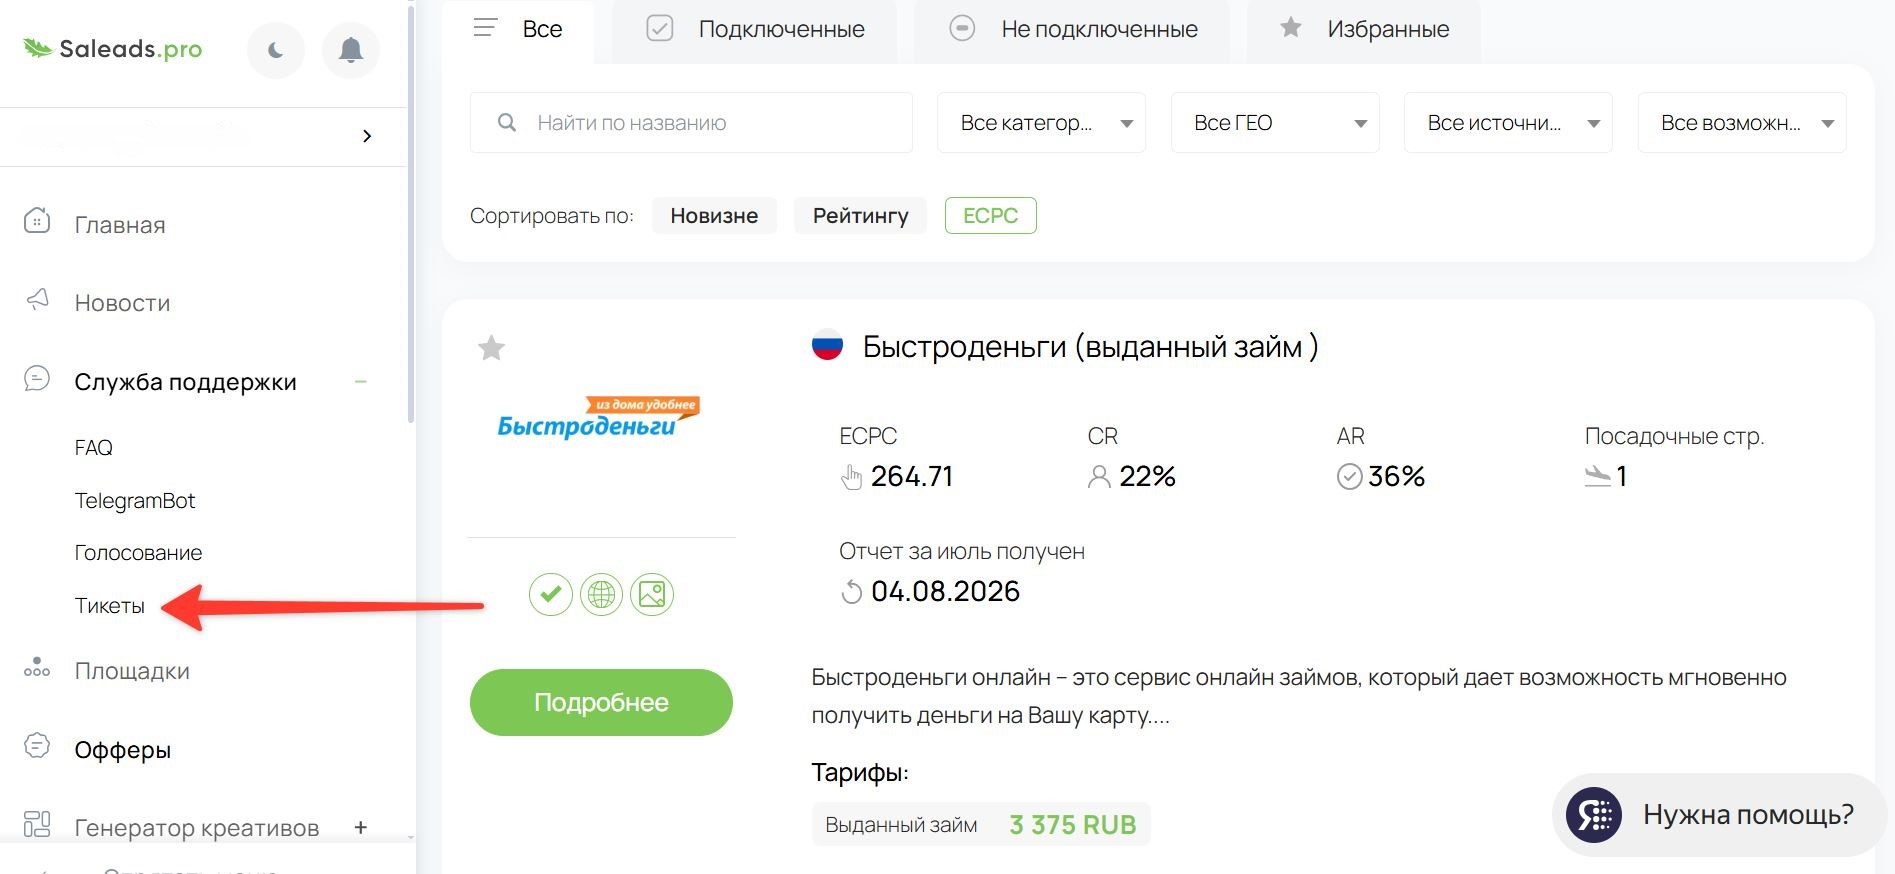Open the Все ГЕО dropdown
Image resolution: width=1895 pixels, height=874 pixels.
tap(1275, 123)
